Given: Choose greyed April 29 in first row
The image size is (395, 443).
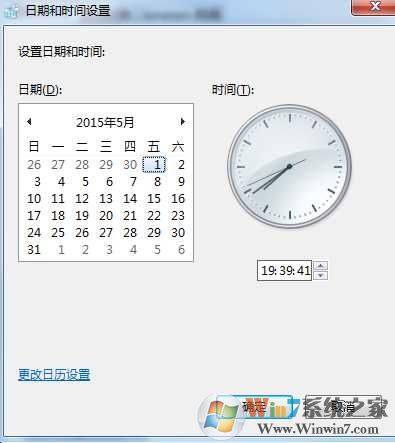Looking at the screenshot, I should click(106, 164).
